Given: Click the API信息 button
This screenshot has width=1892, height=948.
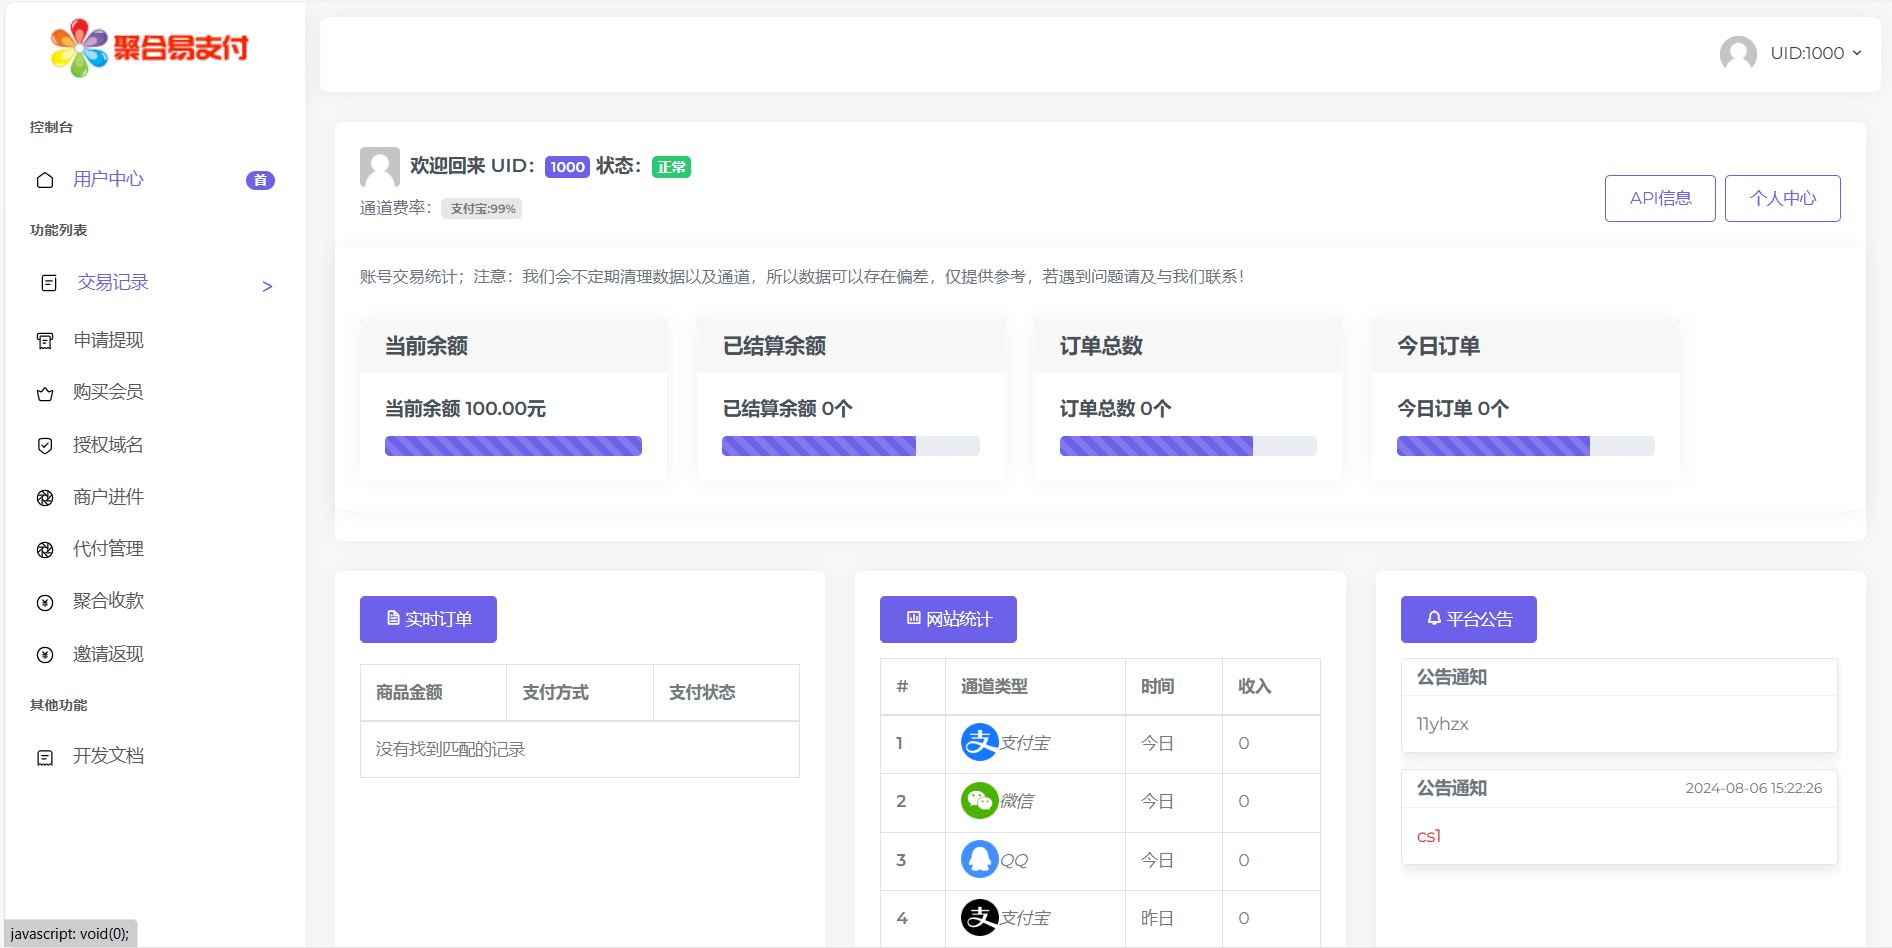Looking at the screenshot, I should (x=1659, y=197).
